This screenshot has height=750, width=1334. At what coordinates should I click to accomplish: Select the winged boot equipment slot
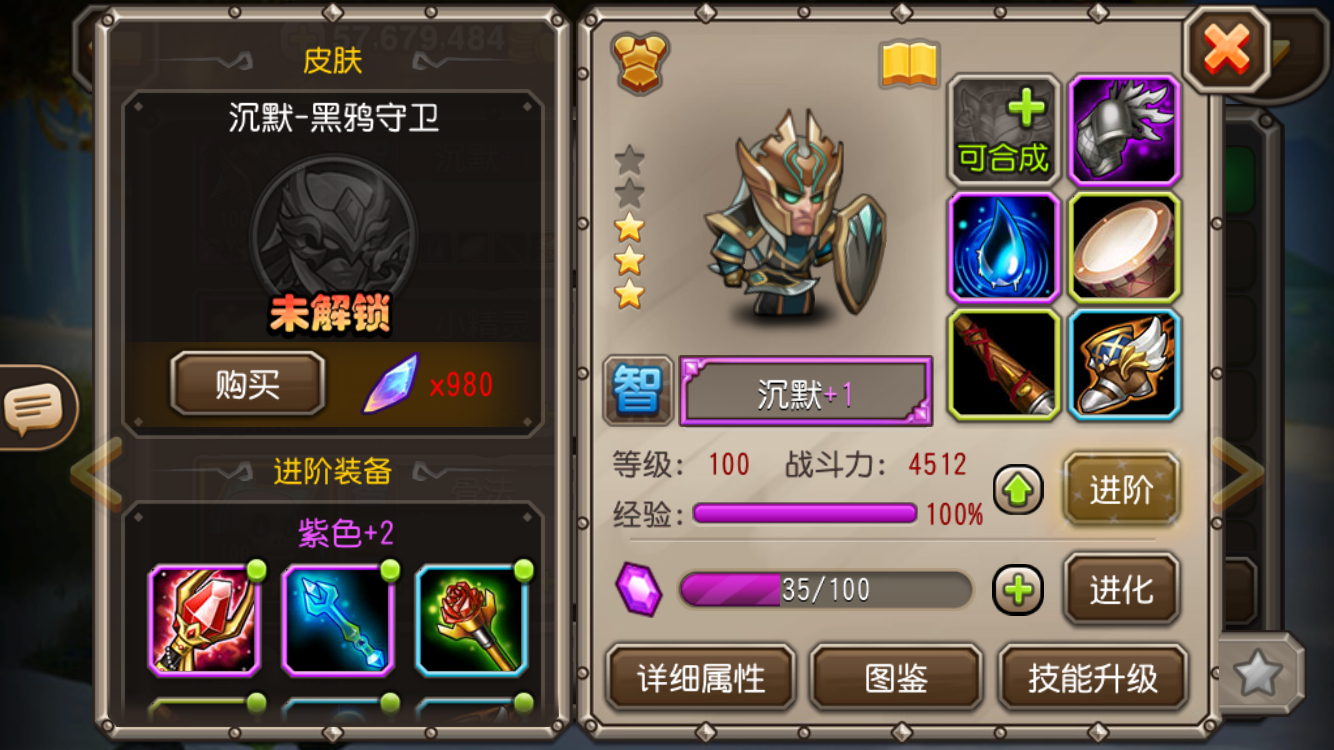pos(1124,364)
